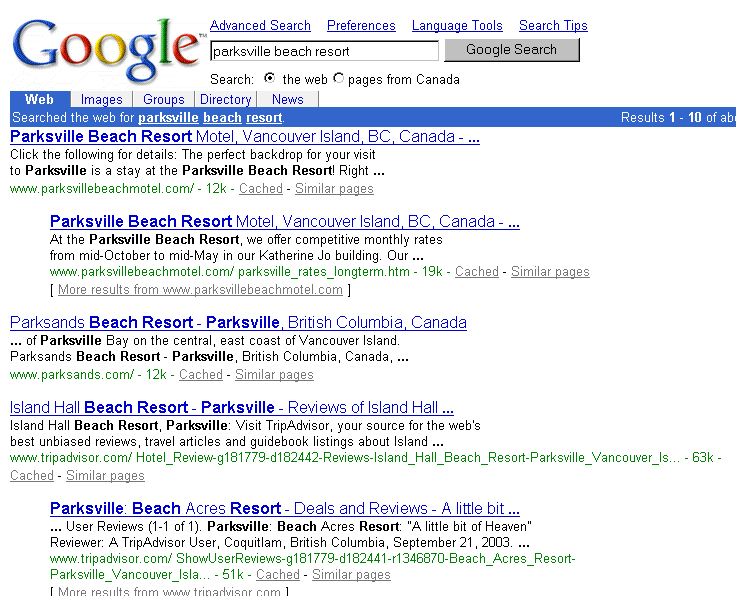Image resolution: width=736 pixels, height=596 pixels.
Task: Open Similar pages for Island Hall tripadvisor result
Action: pyautogui.click(x=105, y=476)
